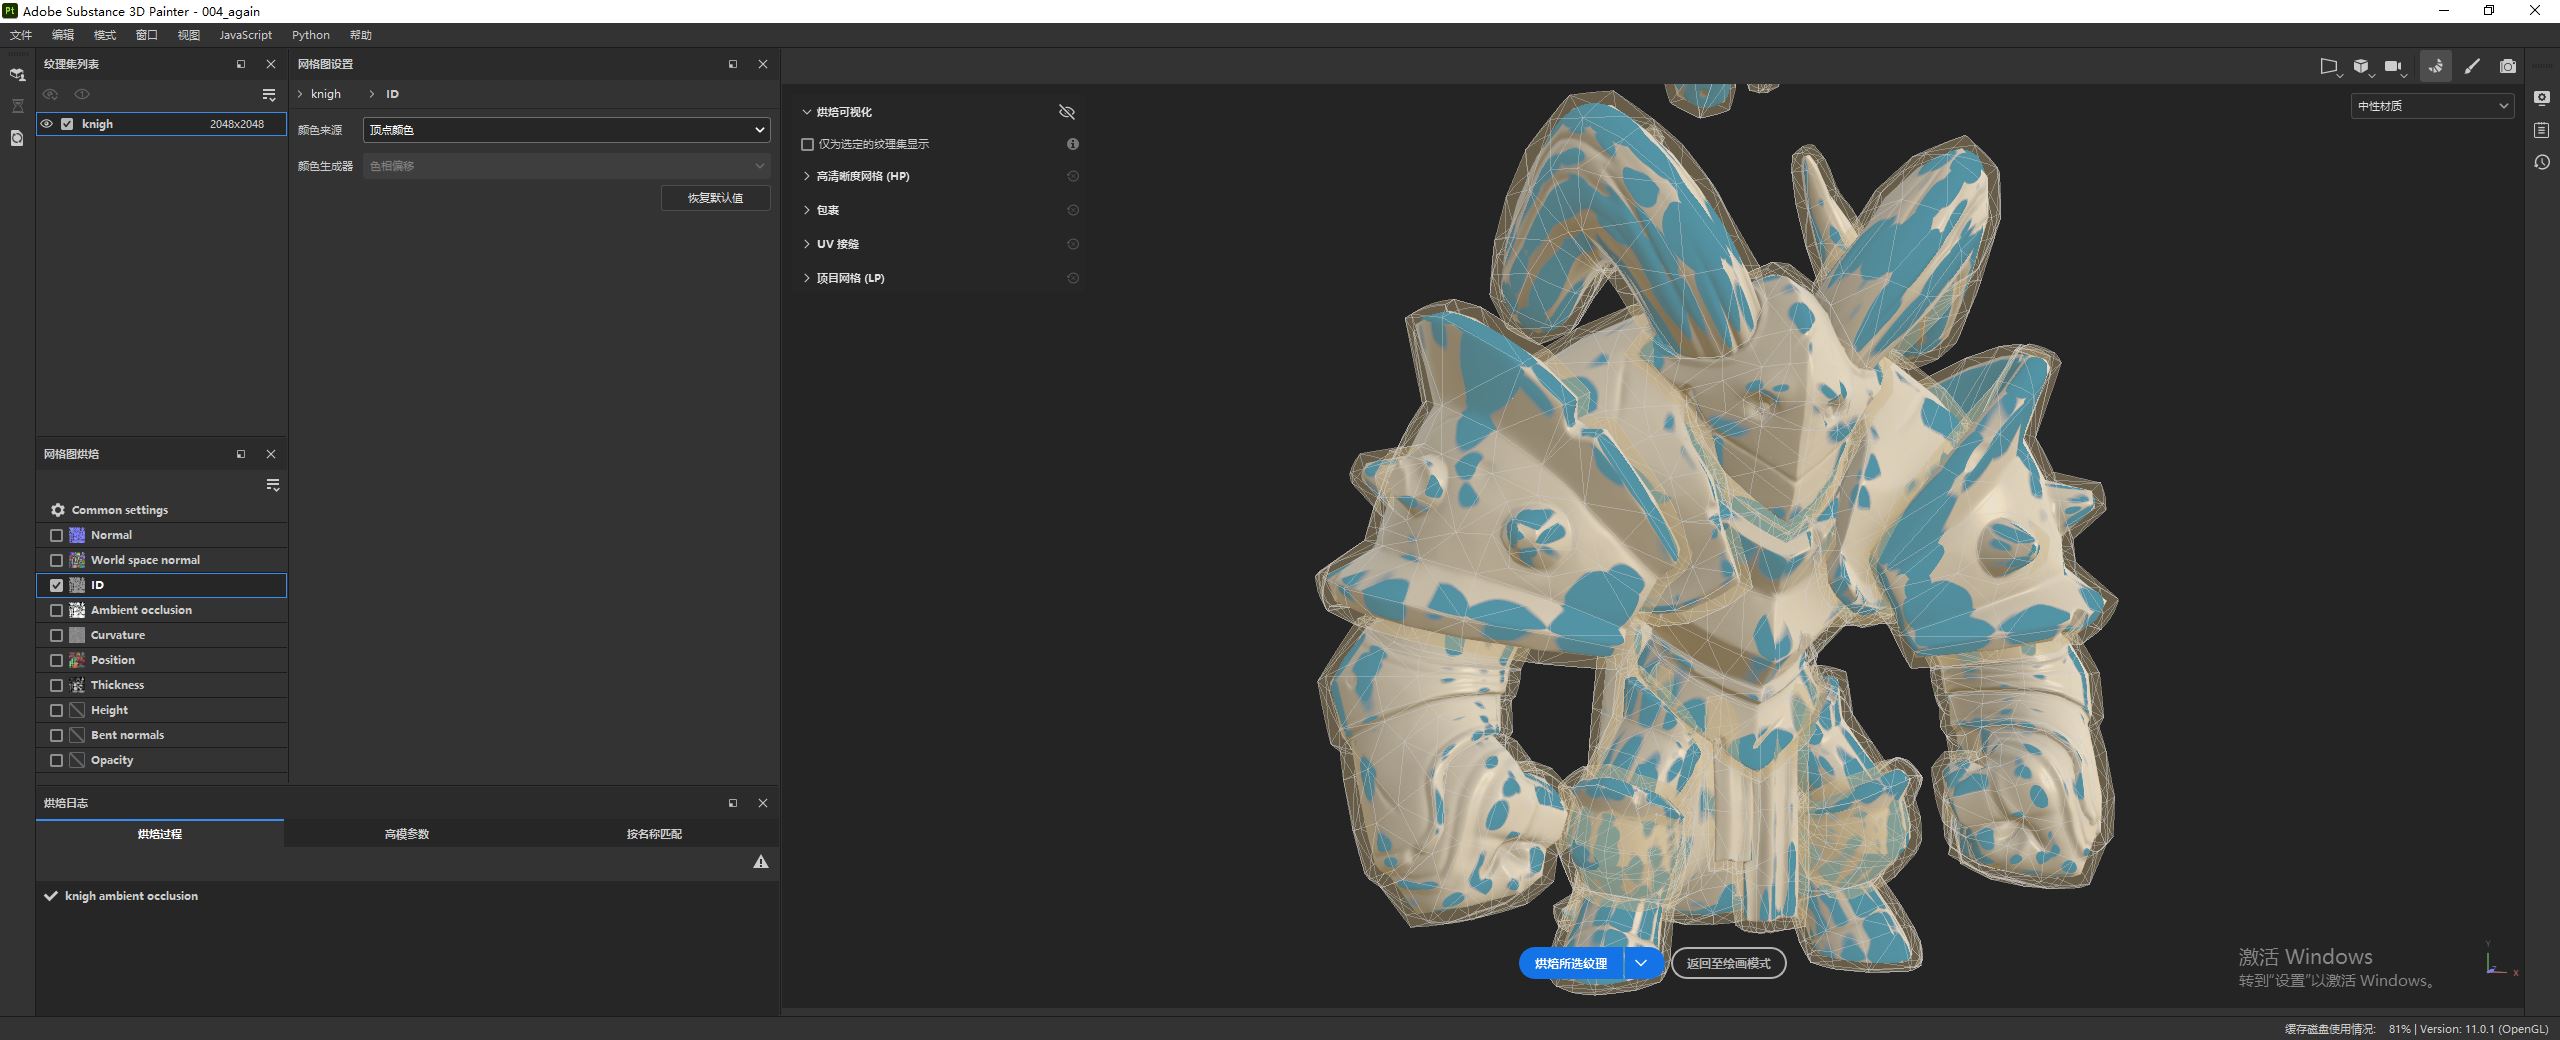Open the 顶点颜色 color source dropdown

(x=565, y=130)
